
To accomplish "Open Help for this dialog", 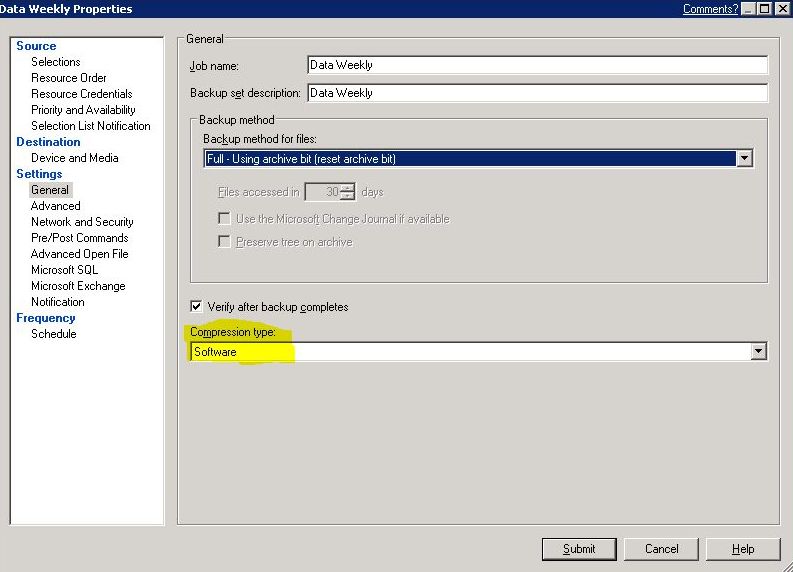I will point(743,549).
